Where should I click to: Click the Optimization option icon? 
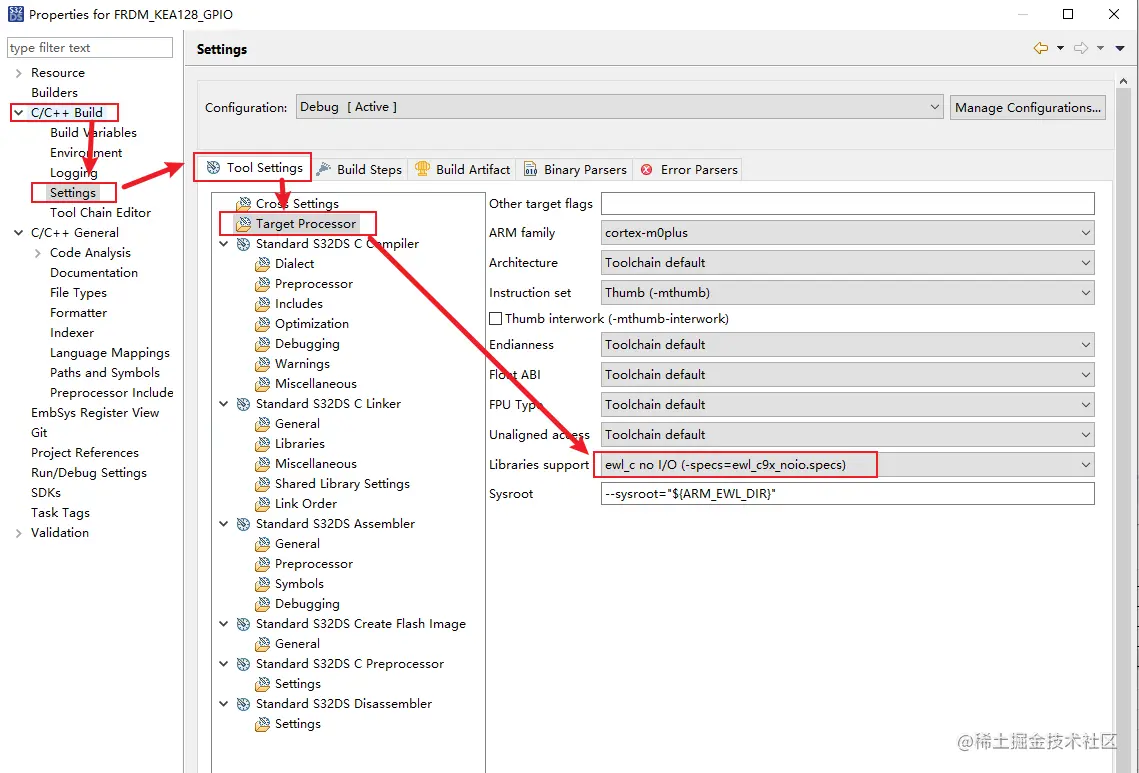click(262, 324)
